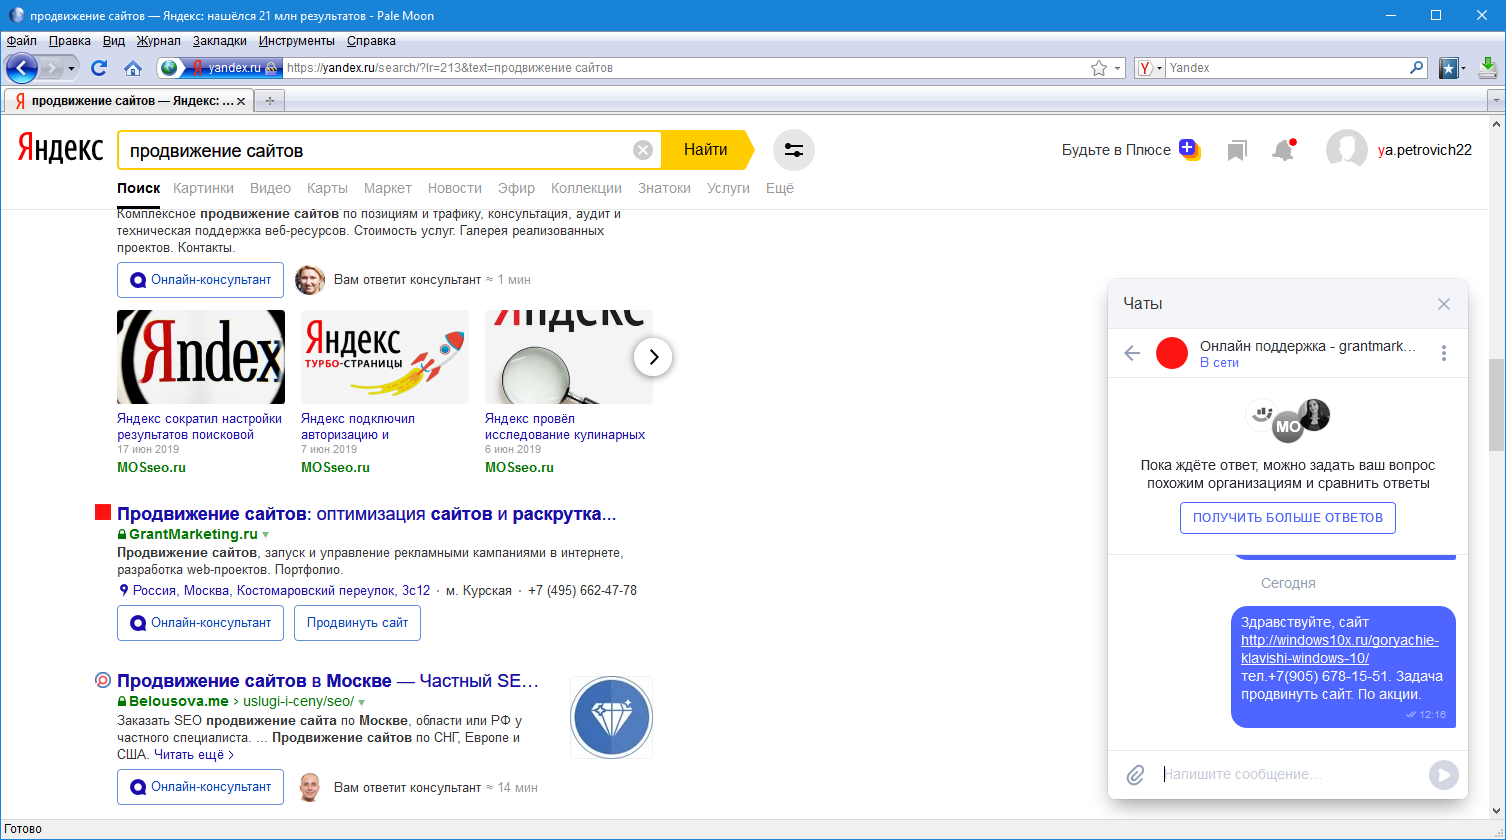Show next news cards with the carousel arrow
Image resolution: width=1506 pixels, height=840 pixels.
click(653, 356)
